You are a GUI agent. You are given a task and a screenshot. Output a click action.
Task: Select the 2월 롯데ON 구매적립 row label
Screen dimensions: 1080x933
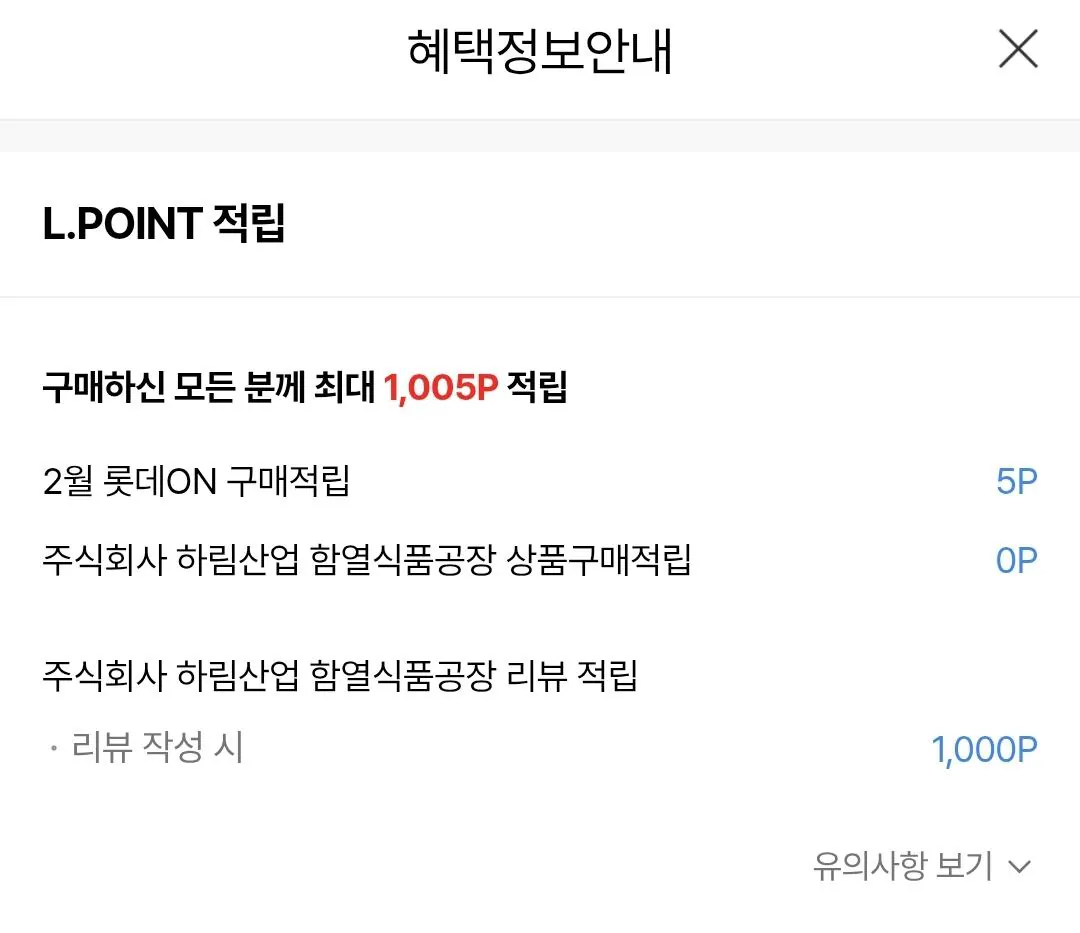click(x=196, y=482)
